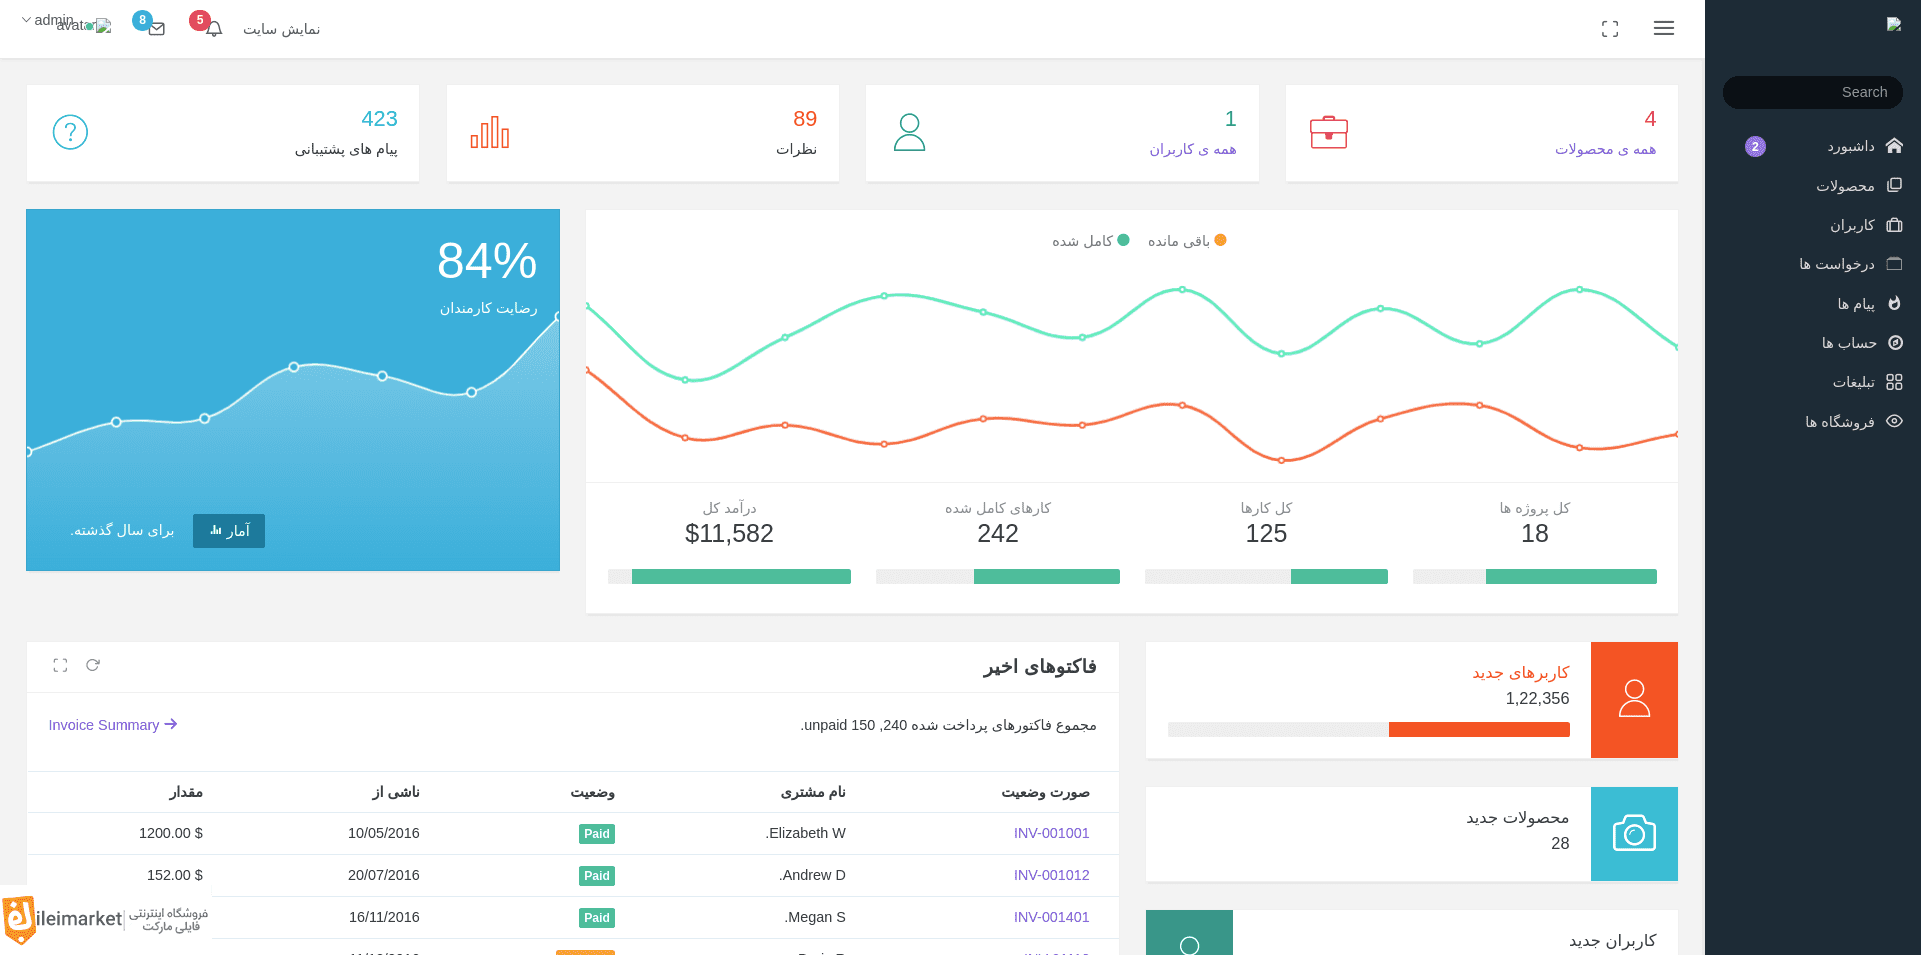Click question mark icon on support card
The height and width of the screenshot is (955, 1921).
pyautogui.click(x=70, y=132)
